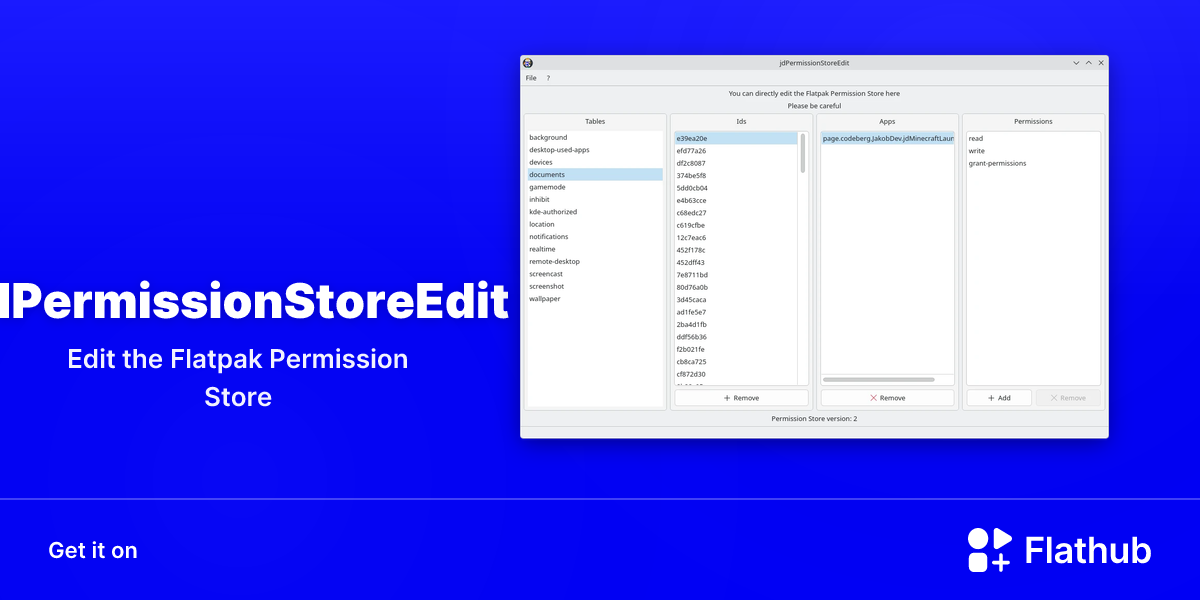The width and height of the screenshot is (1200, 600).
Task: Click the Add permission button
Action: click(x=999, y=398)
